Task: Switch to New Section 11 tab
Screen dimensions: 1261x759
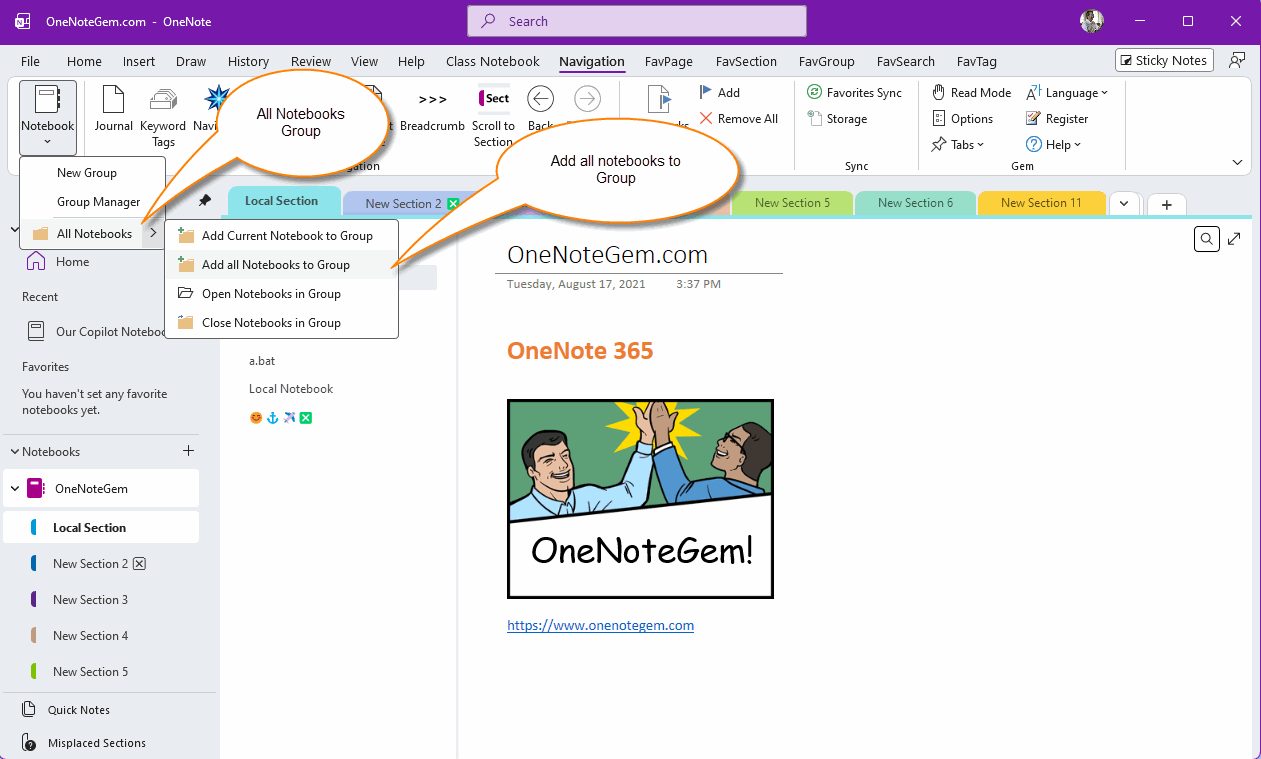Action: pyautogui.click(x=1041, y=203)
